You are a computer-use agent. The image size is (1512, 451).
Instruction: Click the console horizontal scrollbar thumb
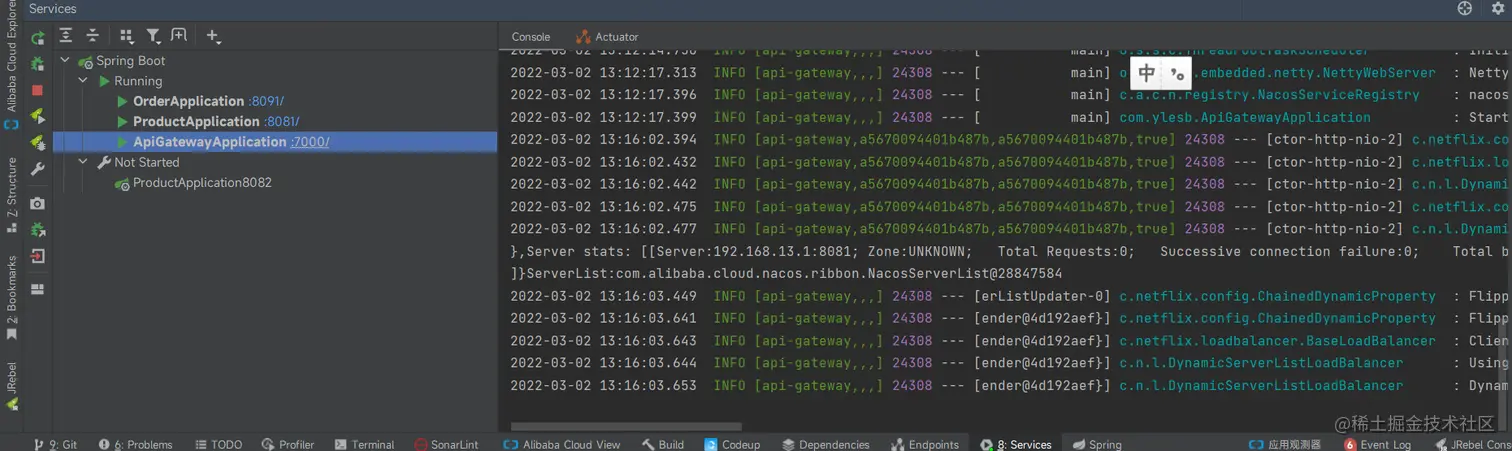point(626,427)
